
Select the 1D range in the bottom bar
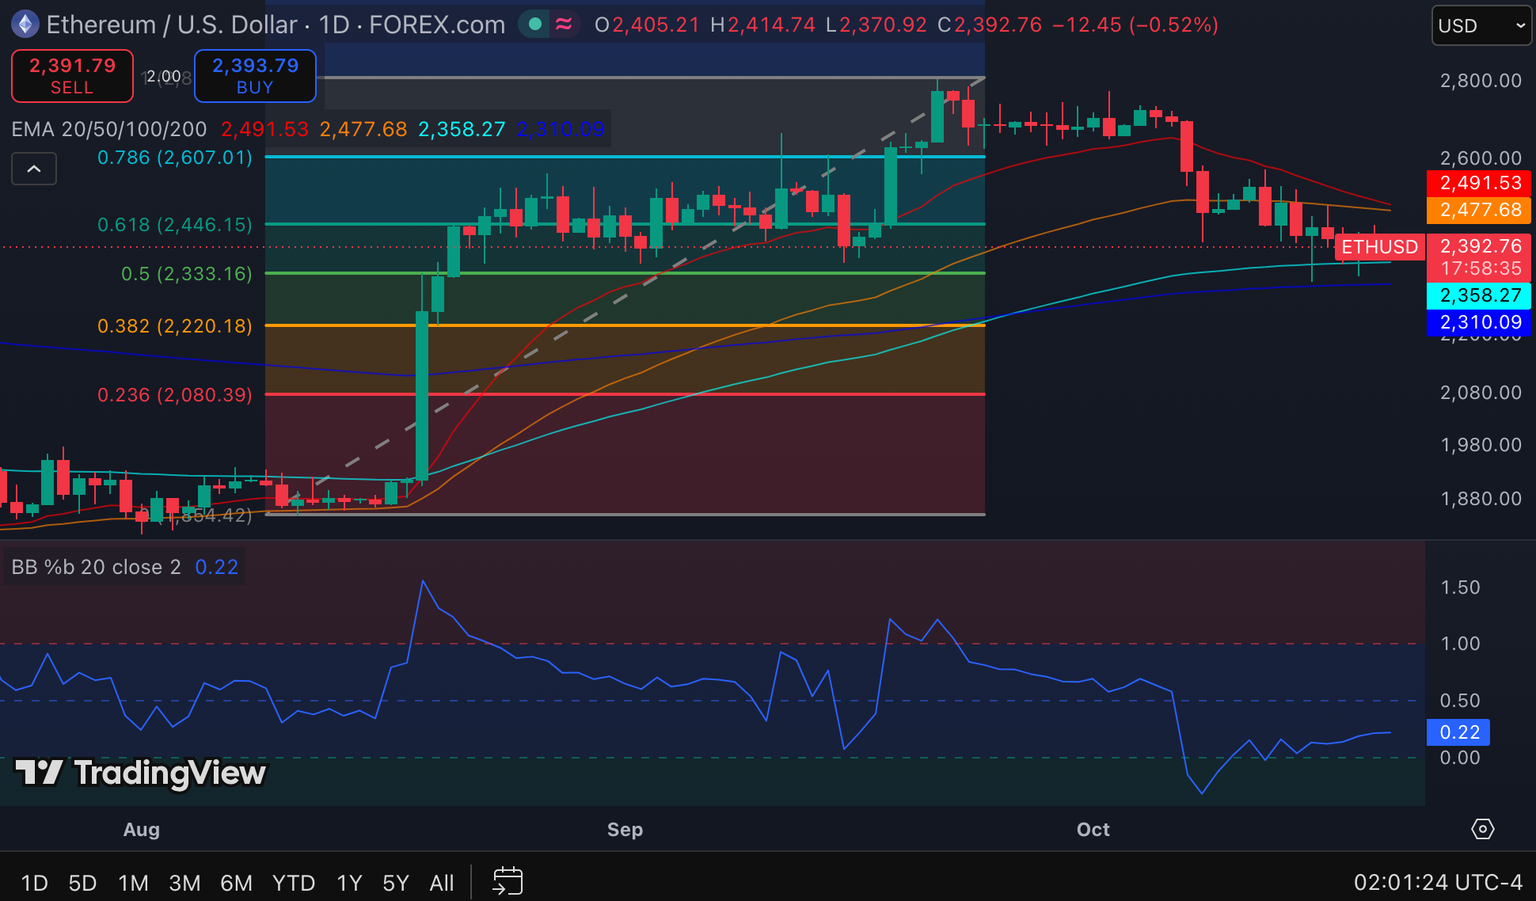[x=35, y=883]
